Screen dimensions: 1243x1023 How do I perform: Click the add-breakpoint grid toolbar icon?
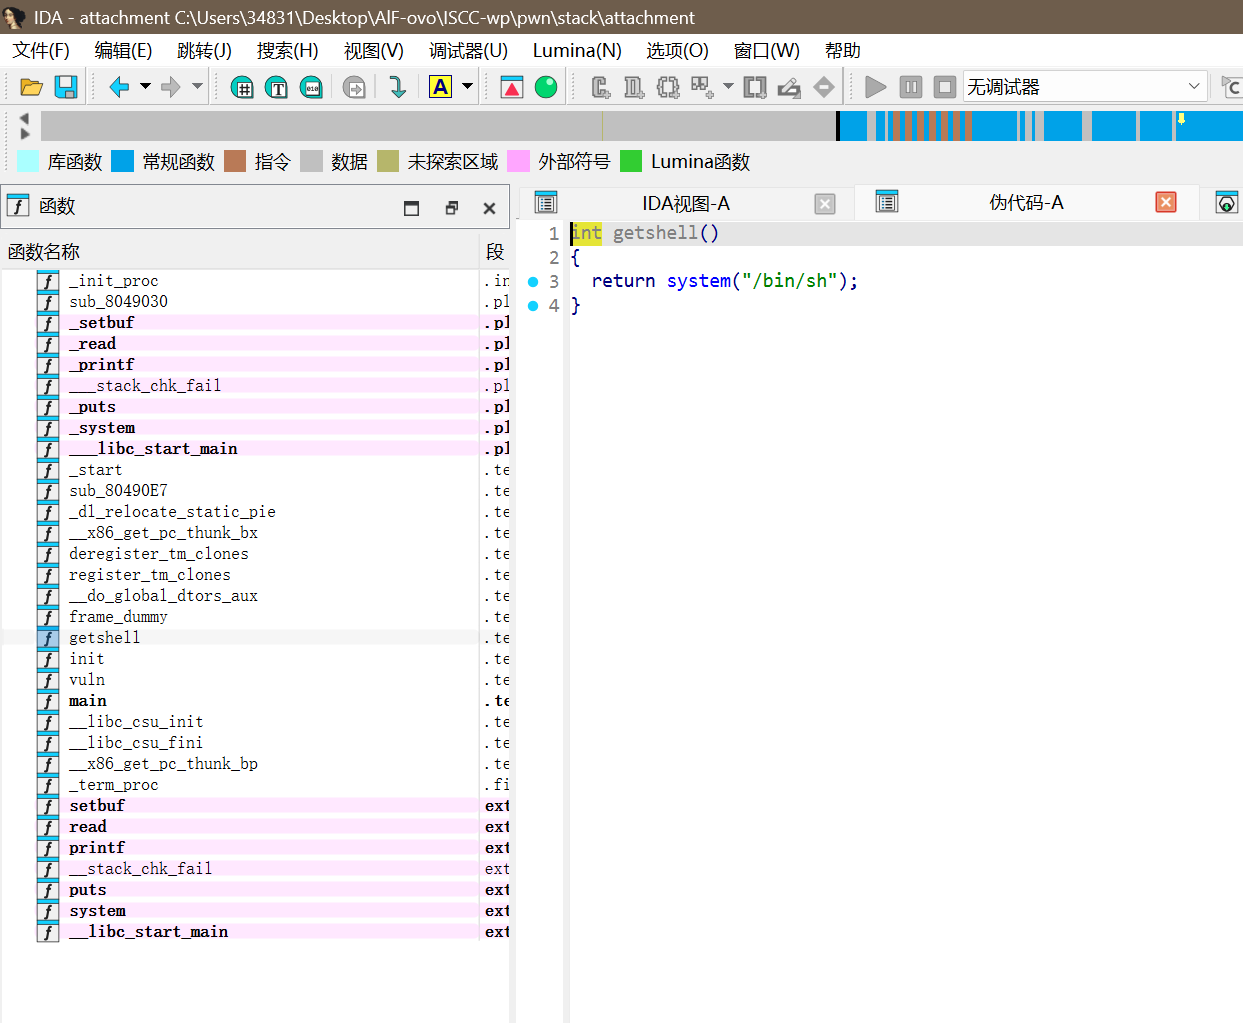(702, 87)
